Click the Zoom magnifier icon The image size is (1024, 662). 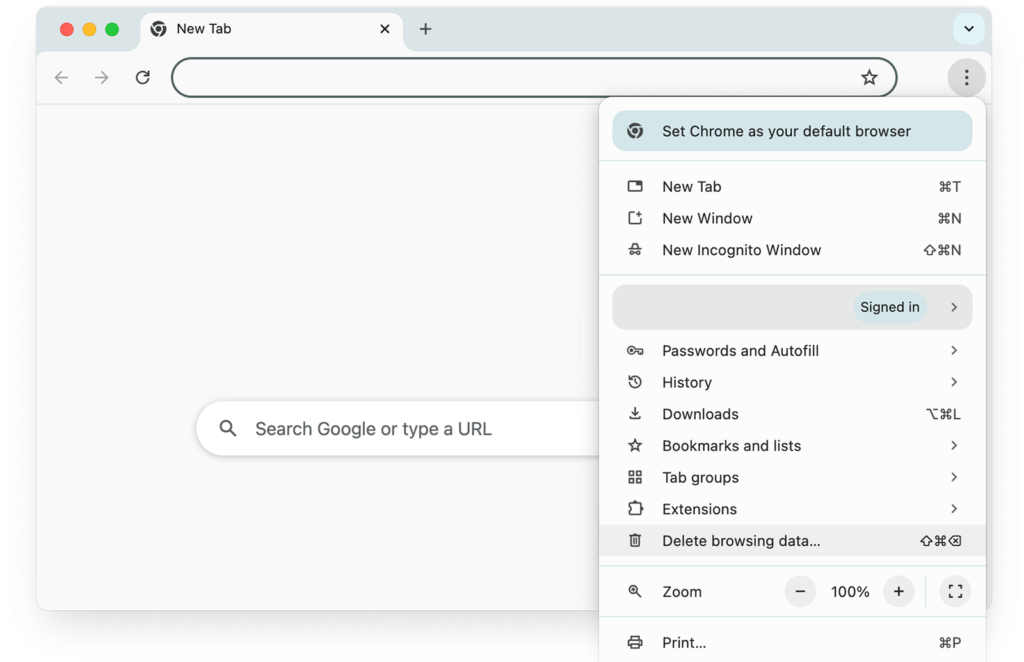point(635,591)
